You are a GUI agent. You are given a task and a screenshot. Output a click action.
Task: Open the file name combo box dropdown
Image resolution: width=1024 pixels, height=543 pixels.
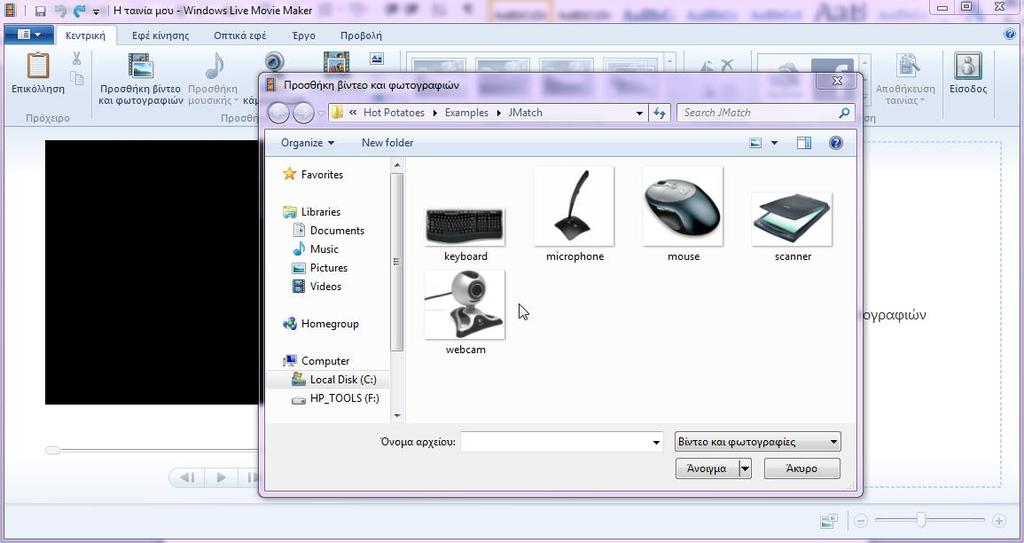[656, 442]
